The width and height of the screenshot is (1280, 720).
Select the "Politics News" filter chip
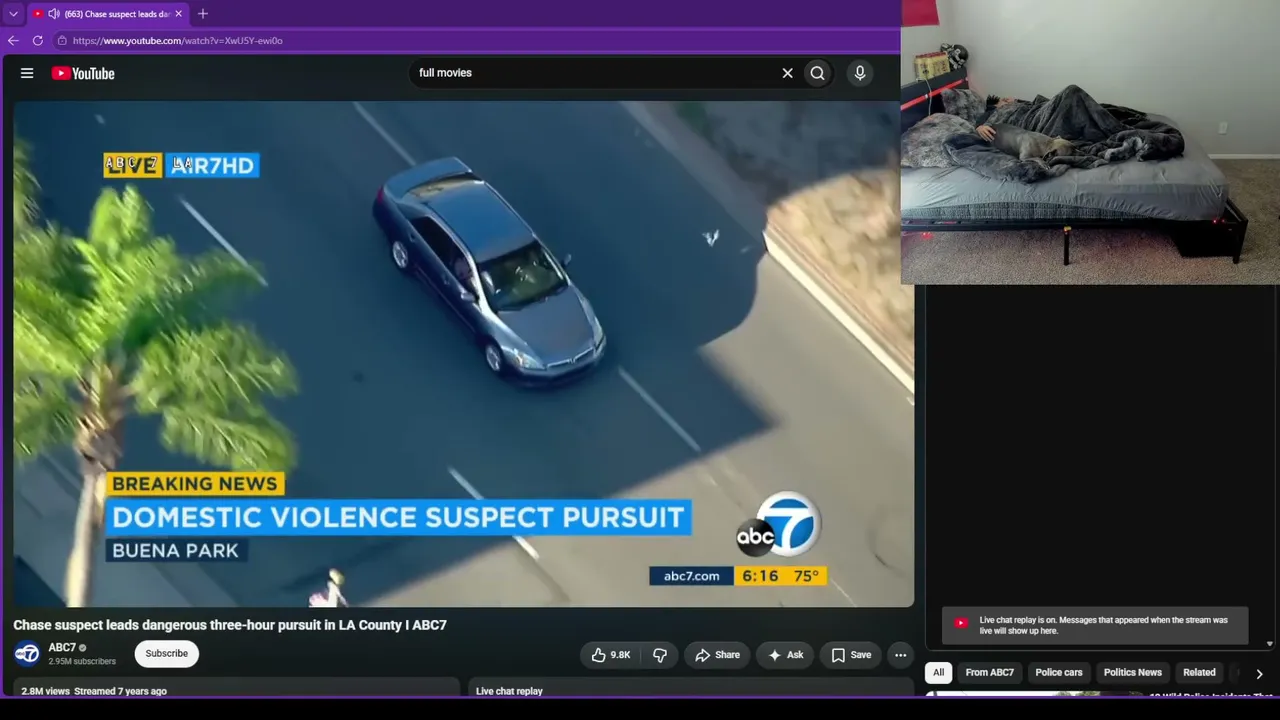[1133, 673]
